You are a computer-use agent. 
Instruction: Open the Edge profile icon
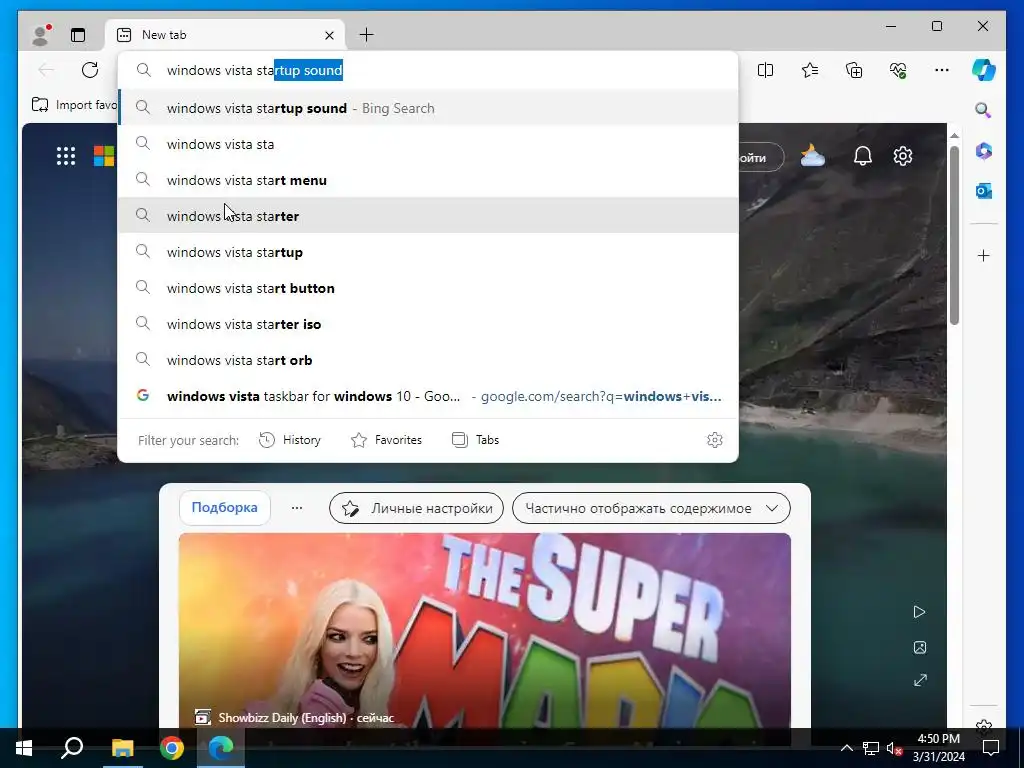coord(40,35)
